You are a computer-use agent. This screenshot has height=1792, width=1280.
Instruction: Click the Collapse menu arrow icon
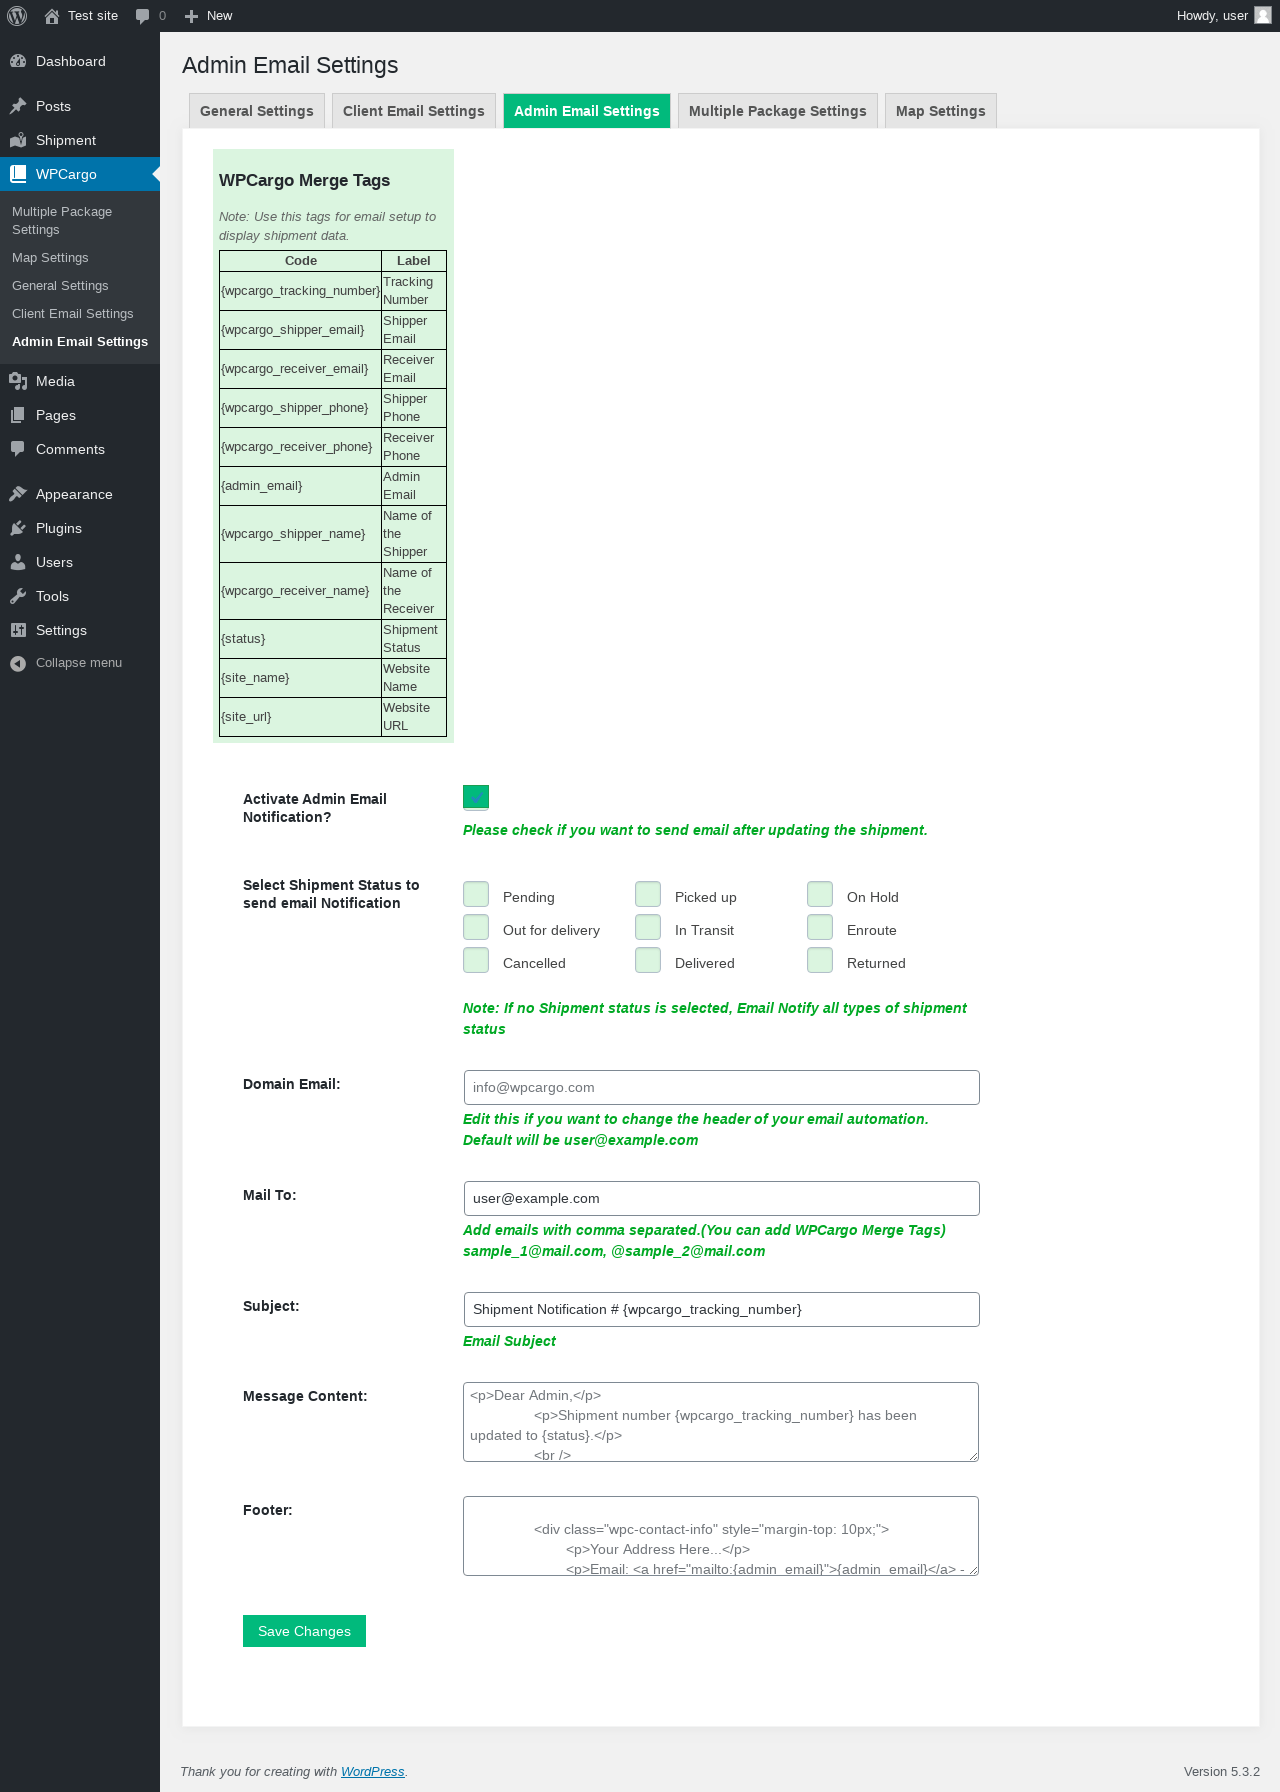18,663
